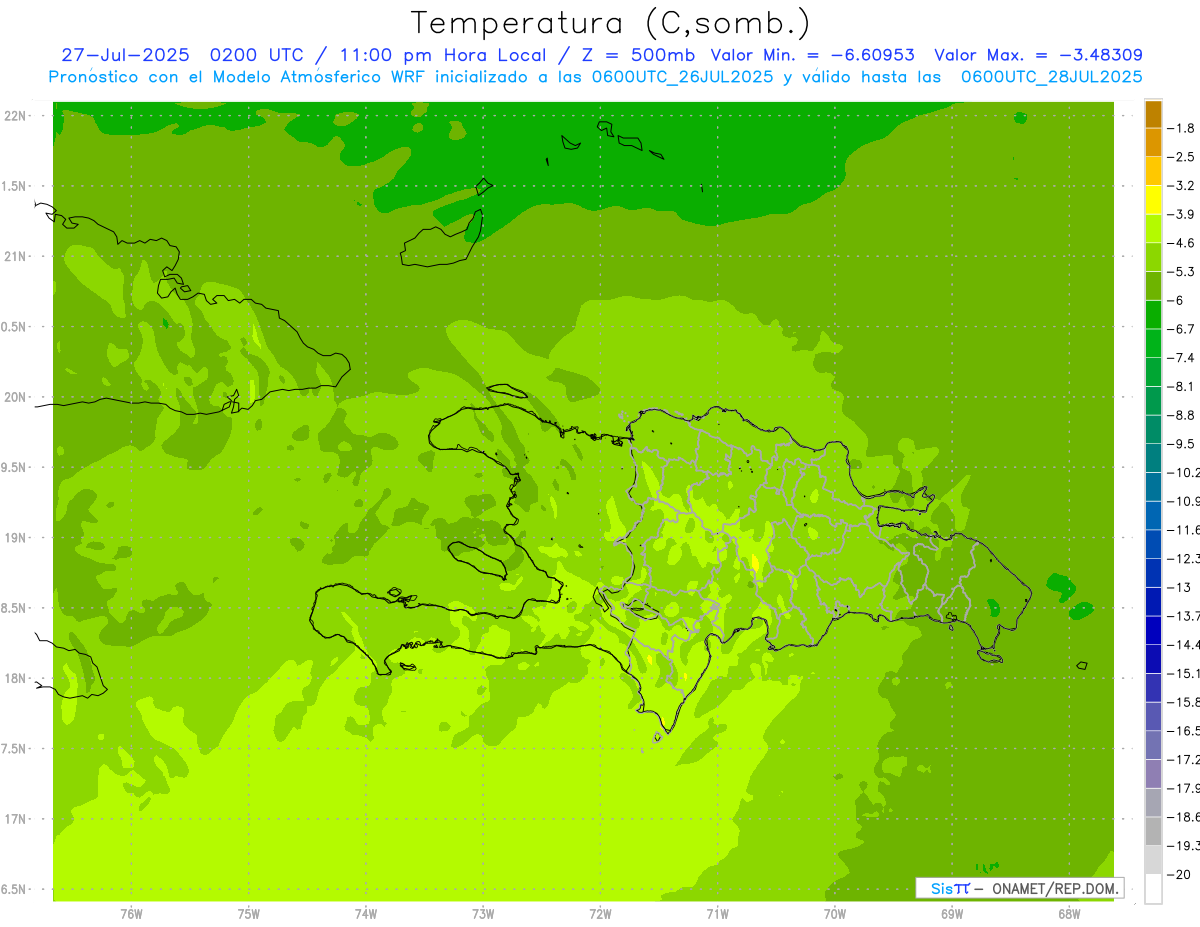Select the '-8.1' colorbar value
The width and height of the screenshot is (1200, 927).
1182,386
